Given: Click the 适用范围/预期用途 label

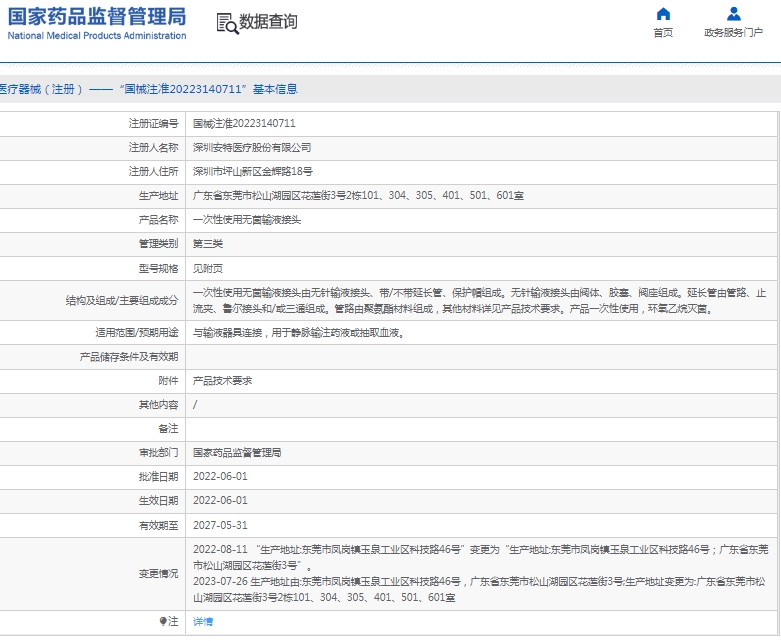Looking at the screenshot, I should click(136, 332).
